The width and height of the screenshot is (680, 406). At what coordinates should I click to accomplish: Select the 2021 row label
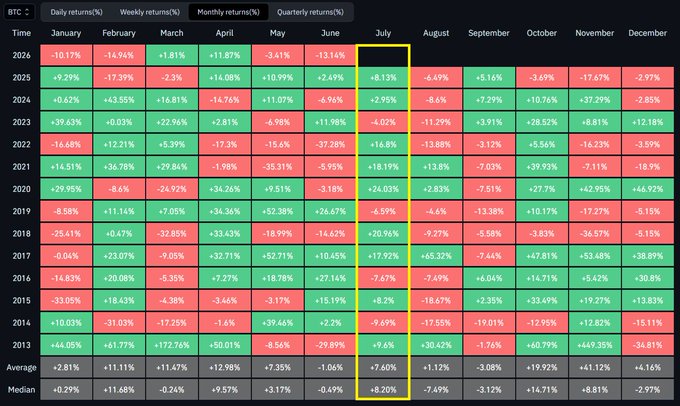(21, 167)
